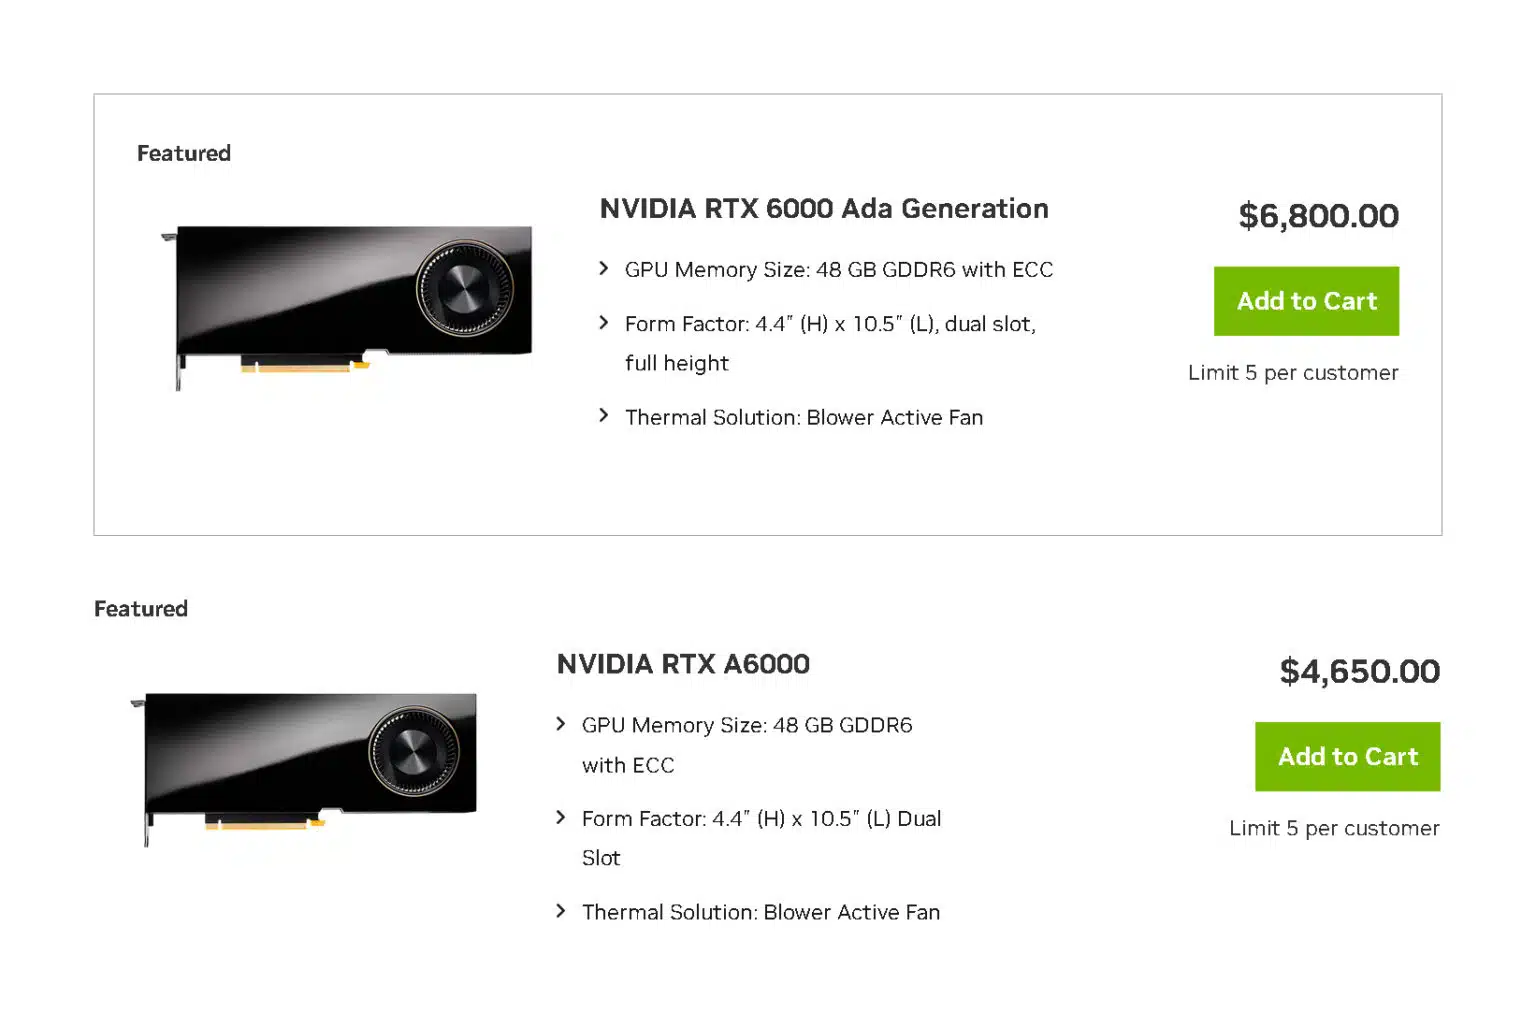Select the $6,800.00 price text
This screenshot has height=1013, width=1536.
click(x=1318, y=216)
